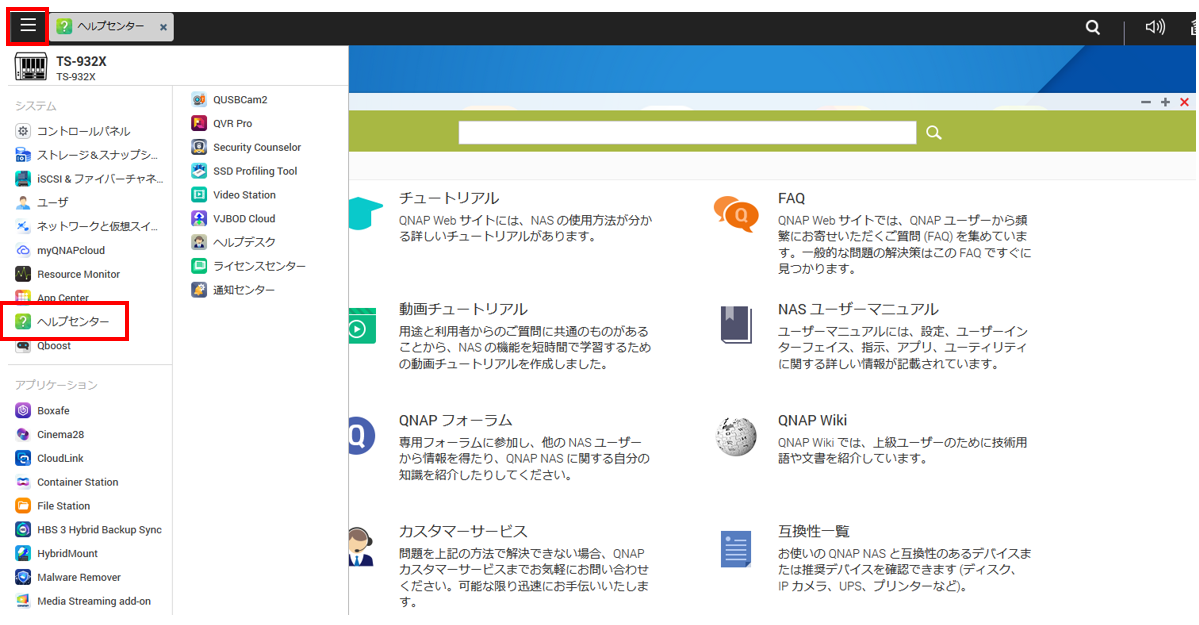Open the QNAP Wiki link

pos(812,420)
